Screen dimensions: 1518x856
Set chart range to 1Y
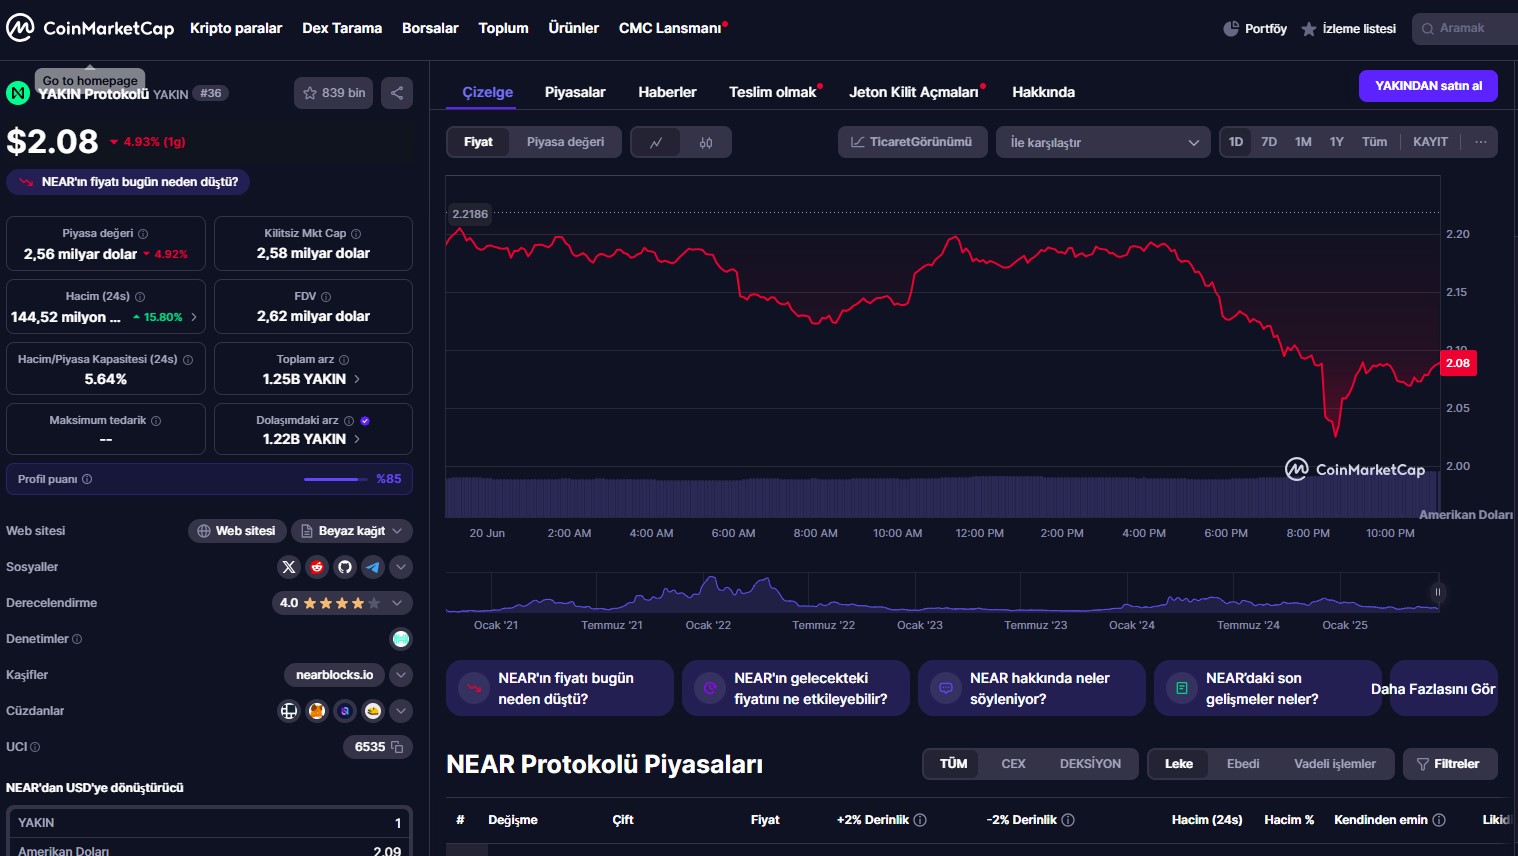click(1337, 142)
